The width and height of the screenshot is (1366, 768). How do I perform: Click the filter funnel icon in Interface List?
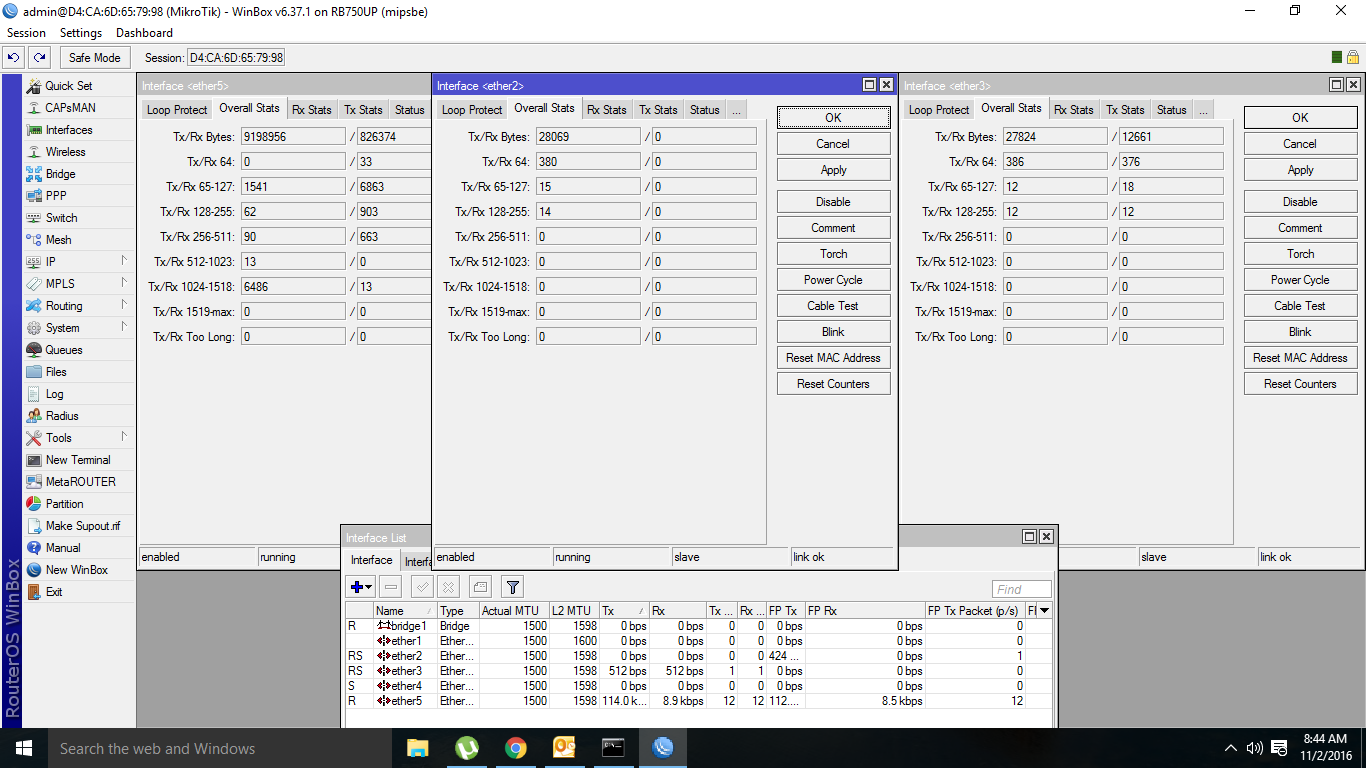pyautogui.click(x=512, y=587)
